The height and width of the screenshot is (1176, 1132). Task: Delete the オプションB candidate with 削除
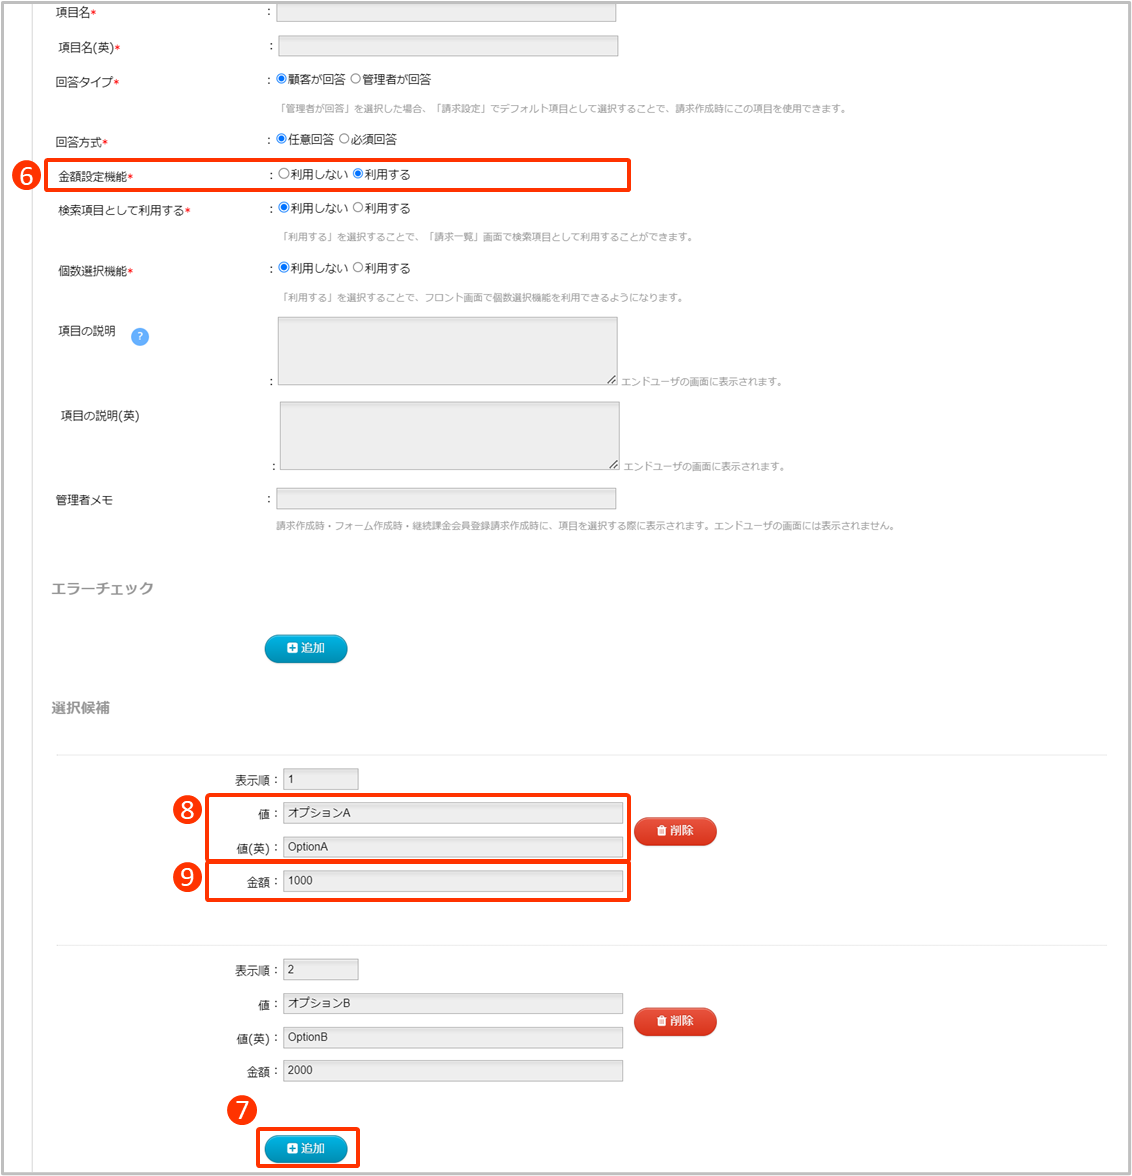pyautogui.click(x=675, y=1021)
